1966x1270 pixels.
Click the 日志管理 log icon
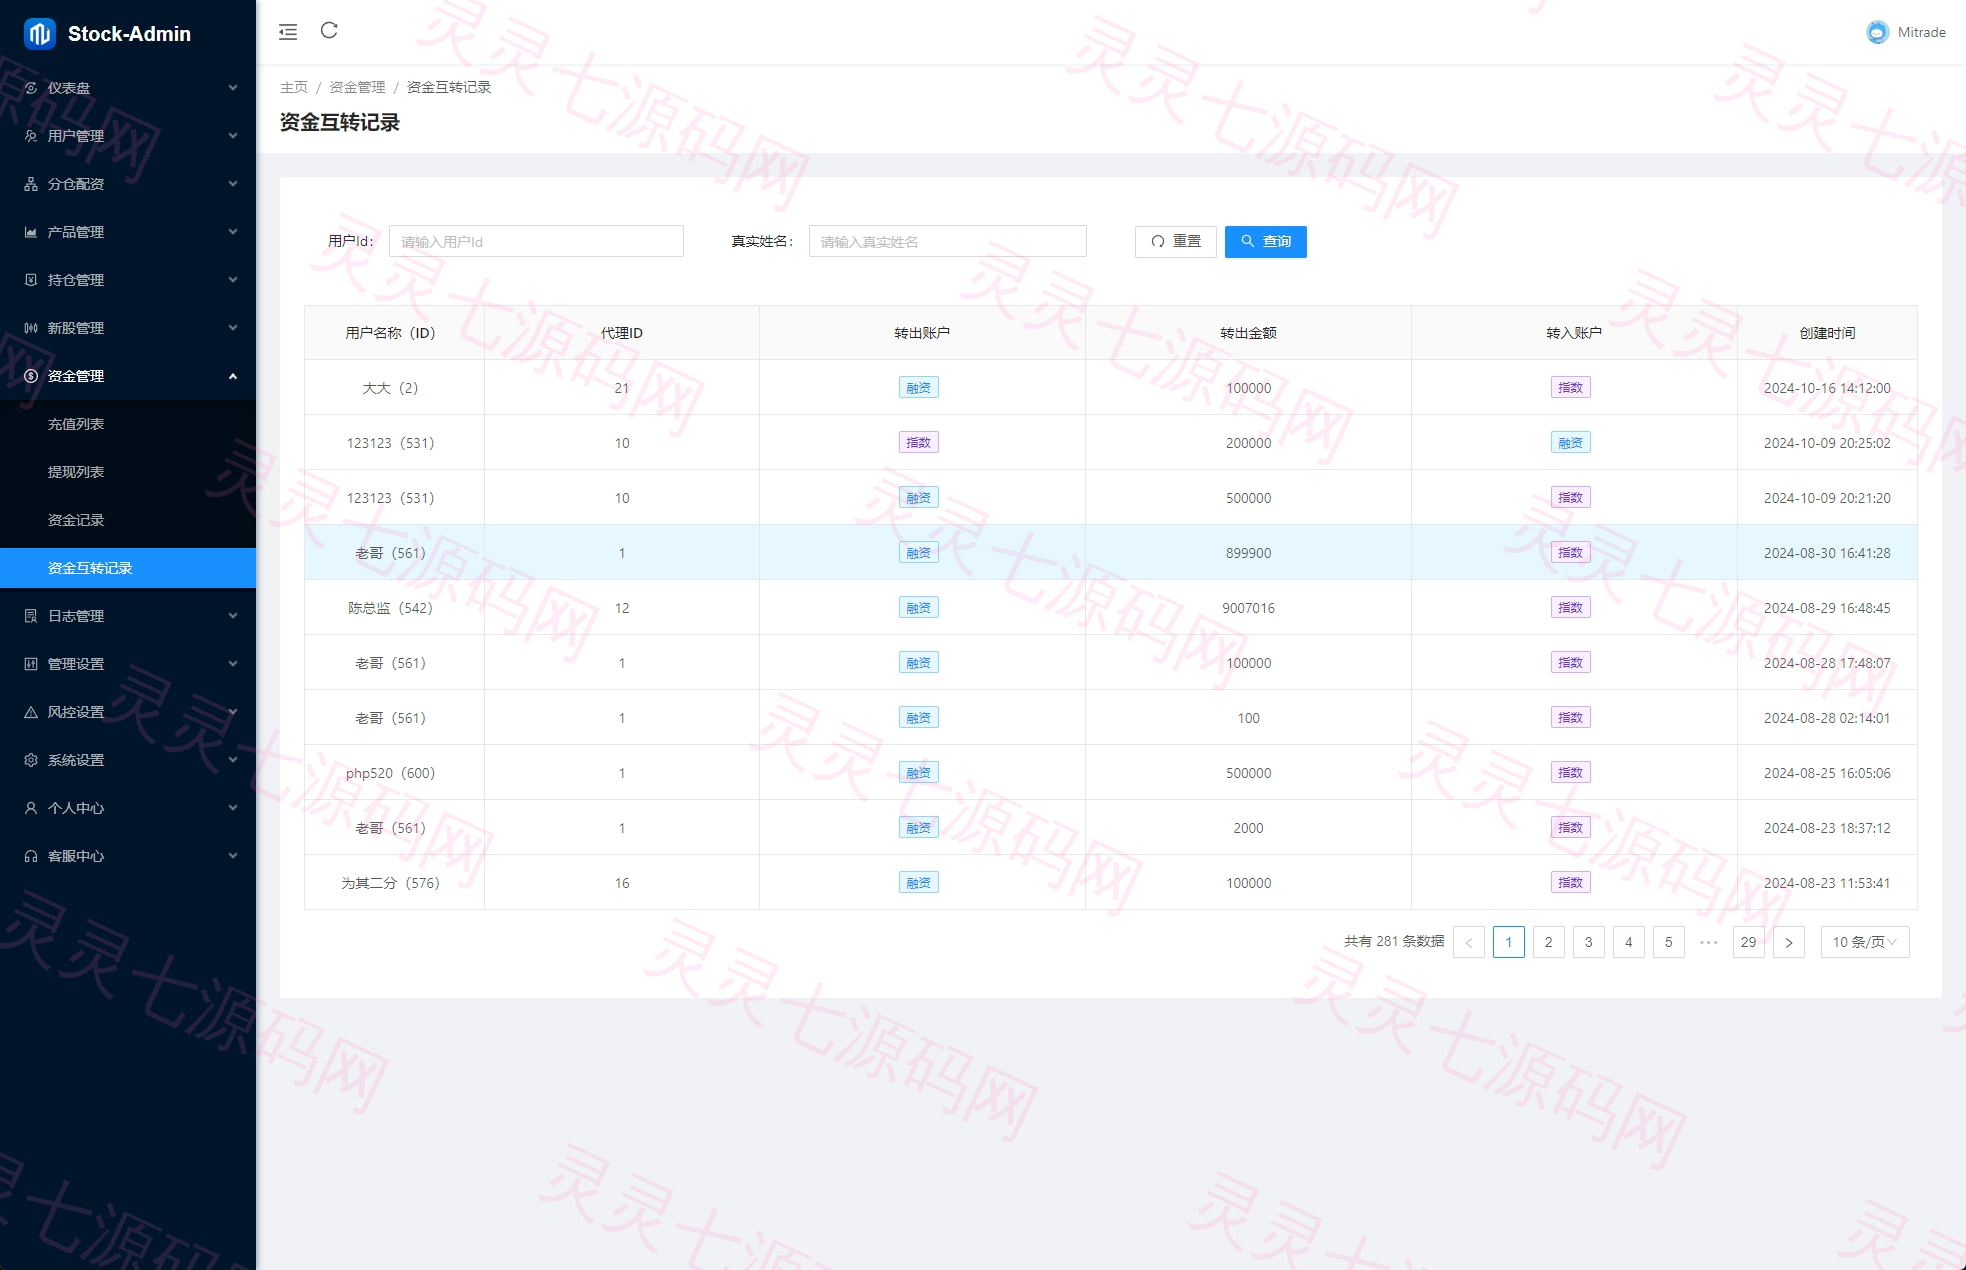coord(31,616)
